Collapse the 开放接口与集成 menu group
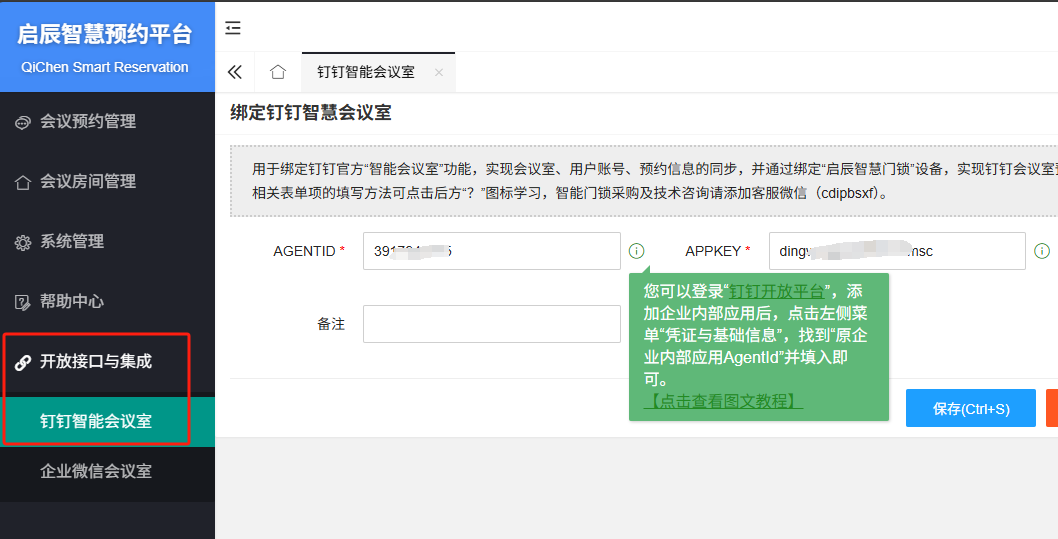Viewport: 1058px width, 539px height. (x=96, y=361)
